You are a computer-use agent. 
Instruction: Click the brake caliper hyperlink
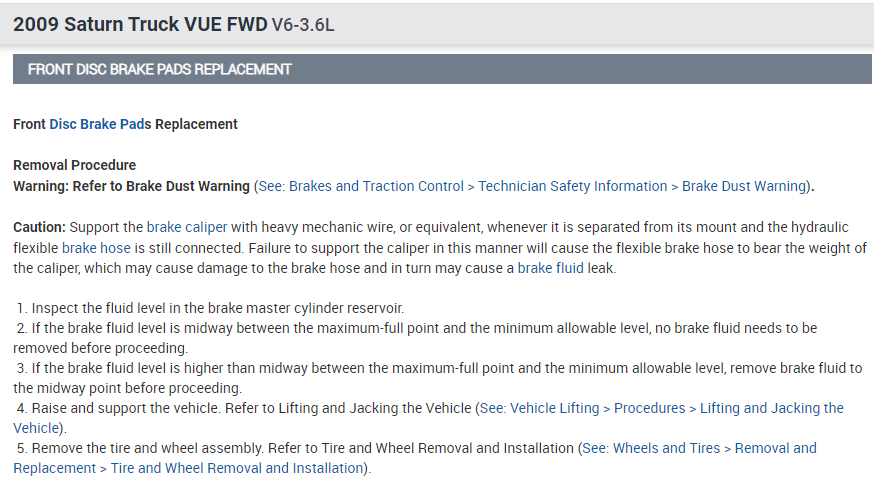(187, 227)
